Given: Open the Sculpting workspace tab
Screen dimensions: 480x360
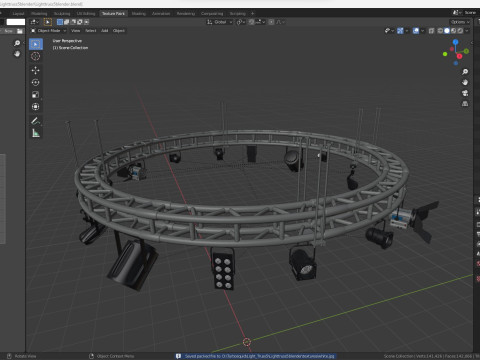Looking at the screenshot, I should (x=62, y=14).
